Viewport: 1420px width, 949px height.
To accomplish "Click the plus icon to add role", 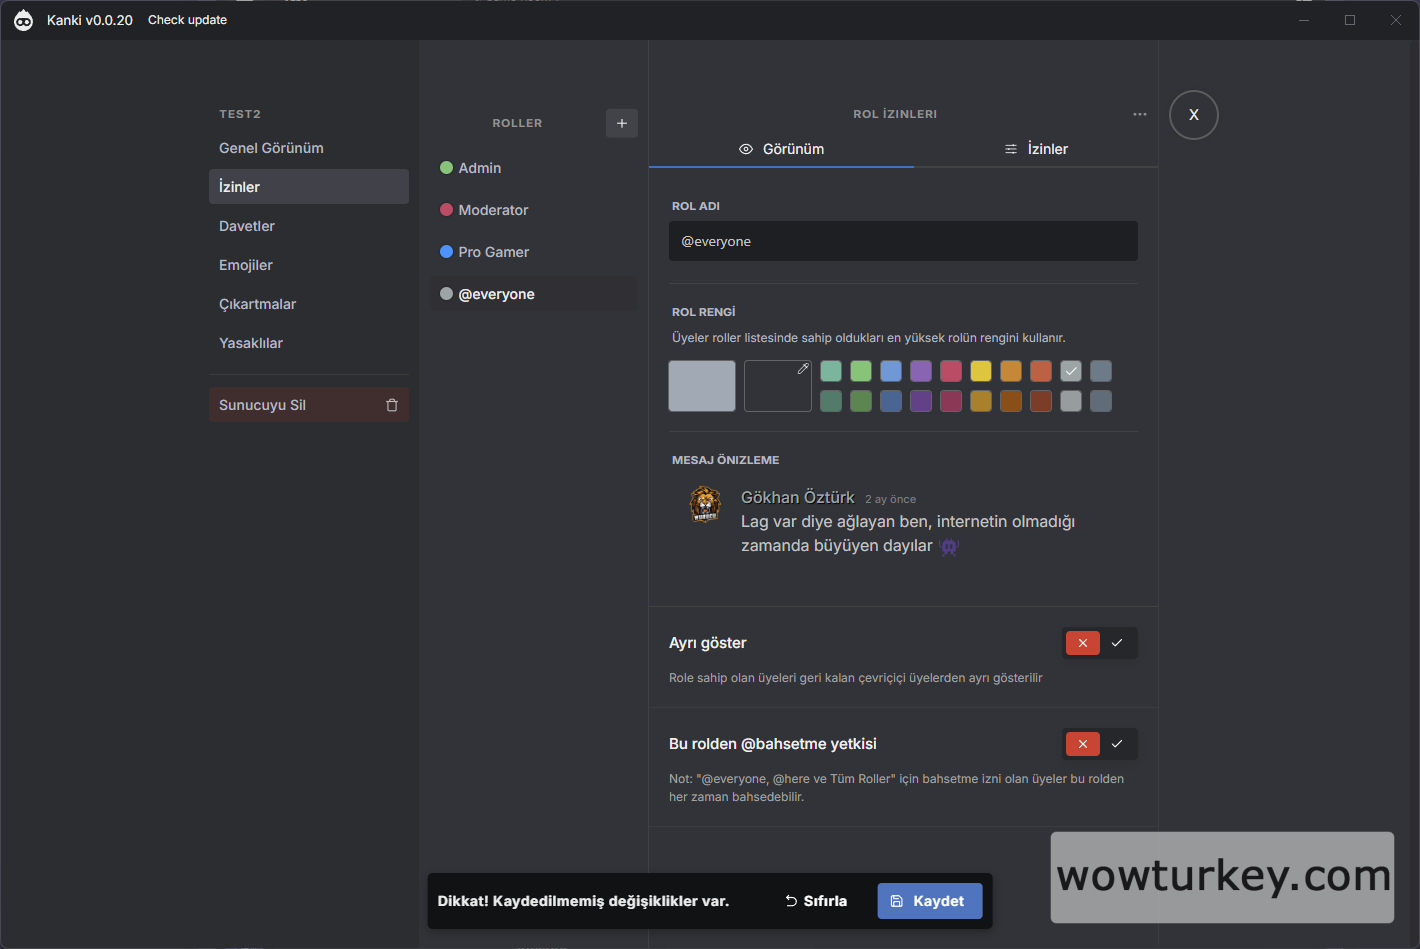I will (x=621, y=123).
